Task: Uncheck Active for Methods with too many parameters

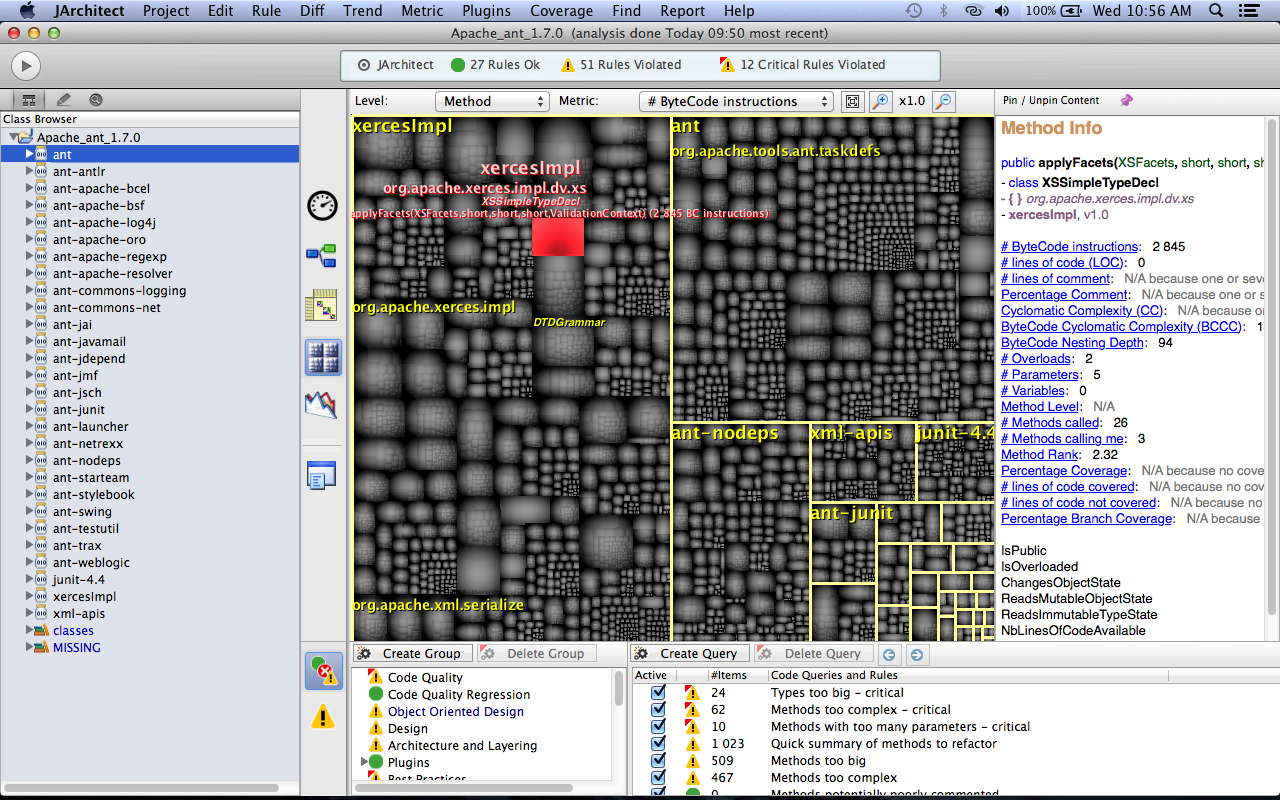Action: 658,726
